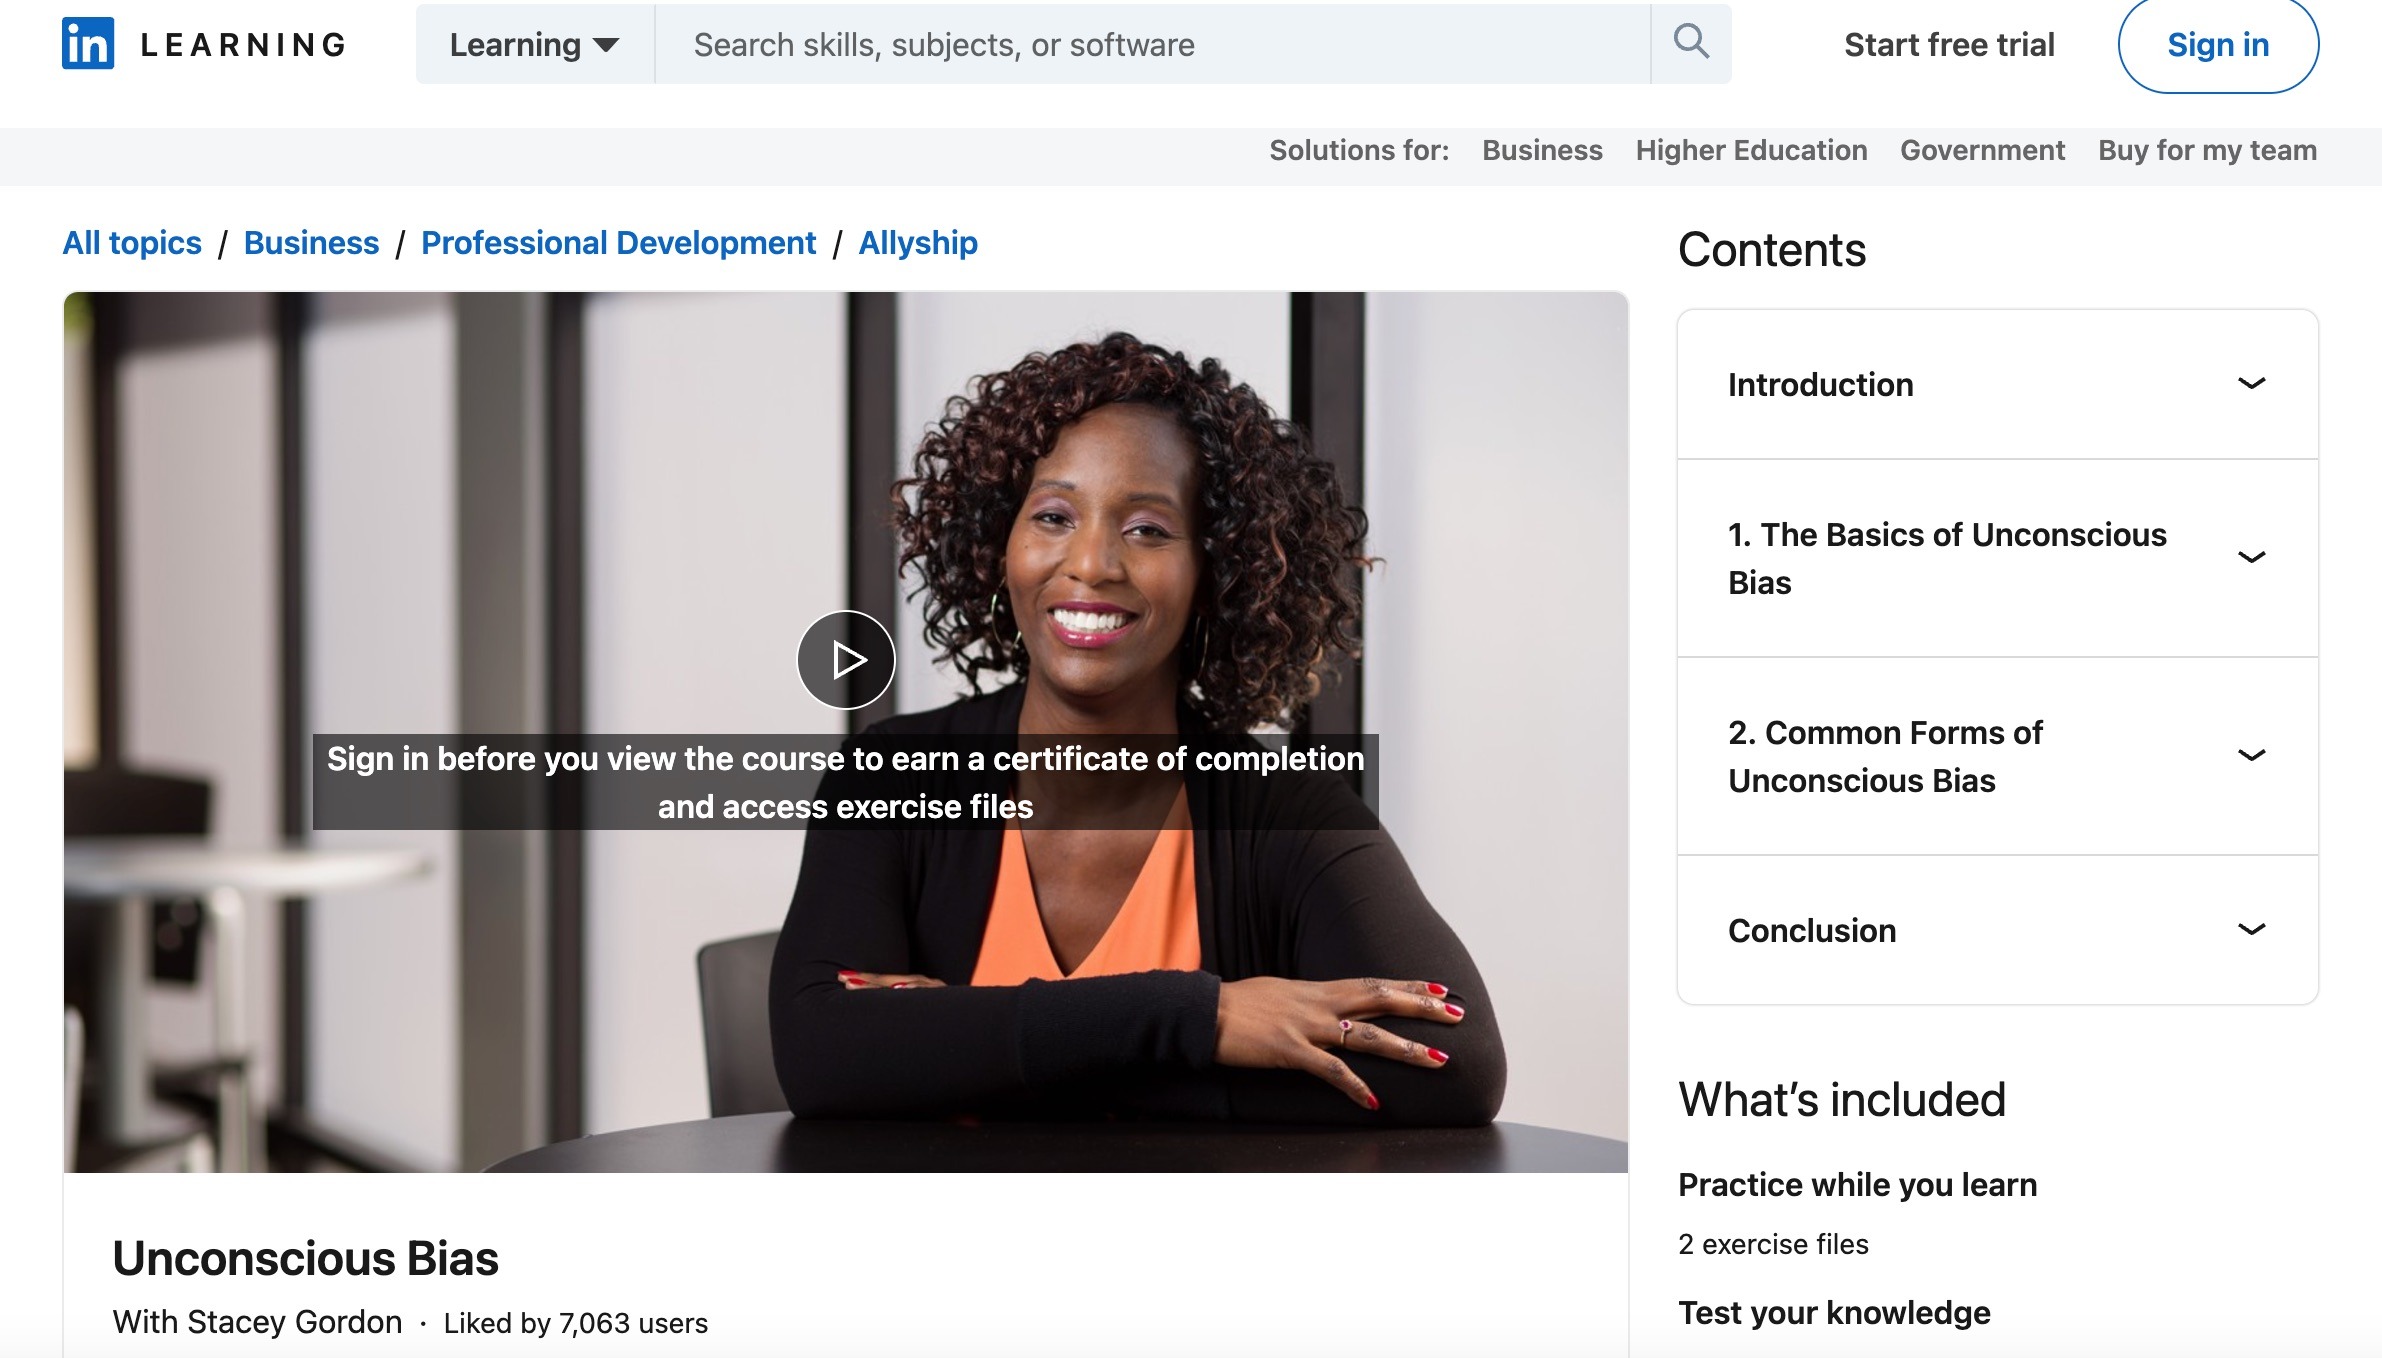Click the Sign in button

tap(2218, 45)
